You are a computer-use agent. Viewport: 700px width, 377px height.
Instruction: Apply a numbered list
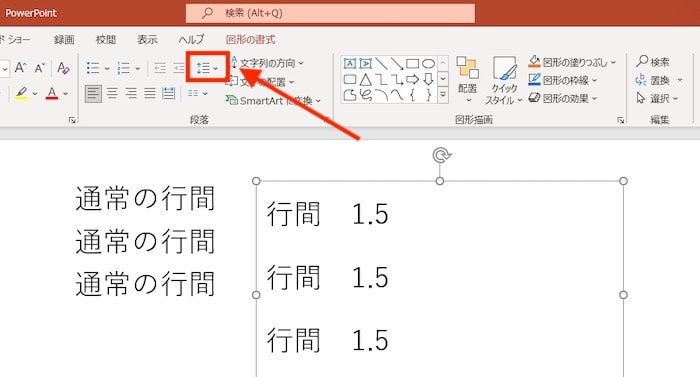click(123, 68)
